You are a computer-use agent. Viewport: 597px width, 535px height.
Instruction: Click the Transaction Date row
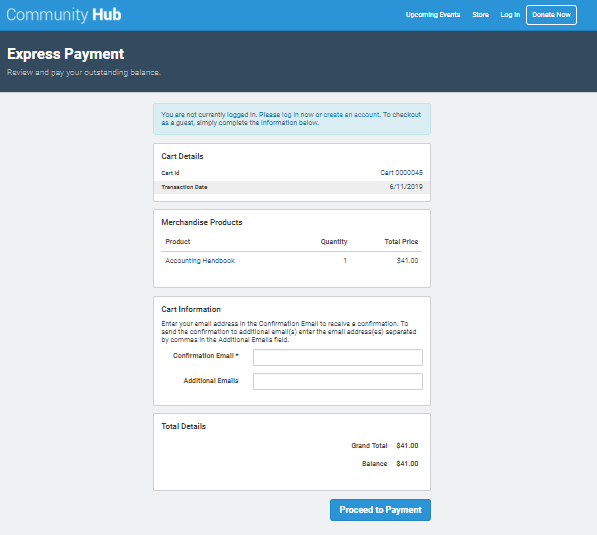(292, 187)
